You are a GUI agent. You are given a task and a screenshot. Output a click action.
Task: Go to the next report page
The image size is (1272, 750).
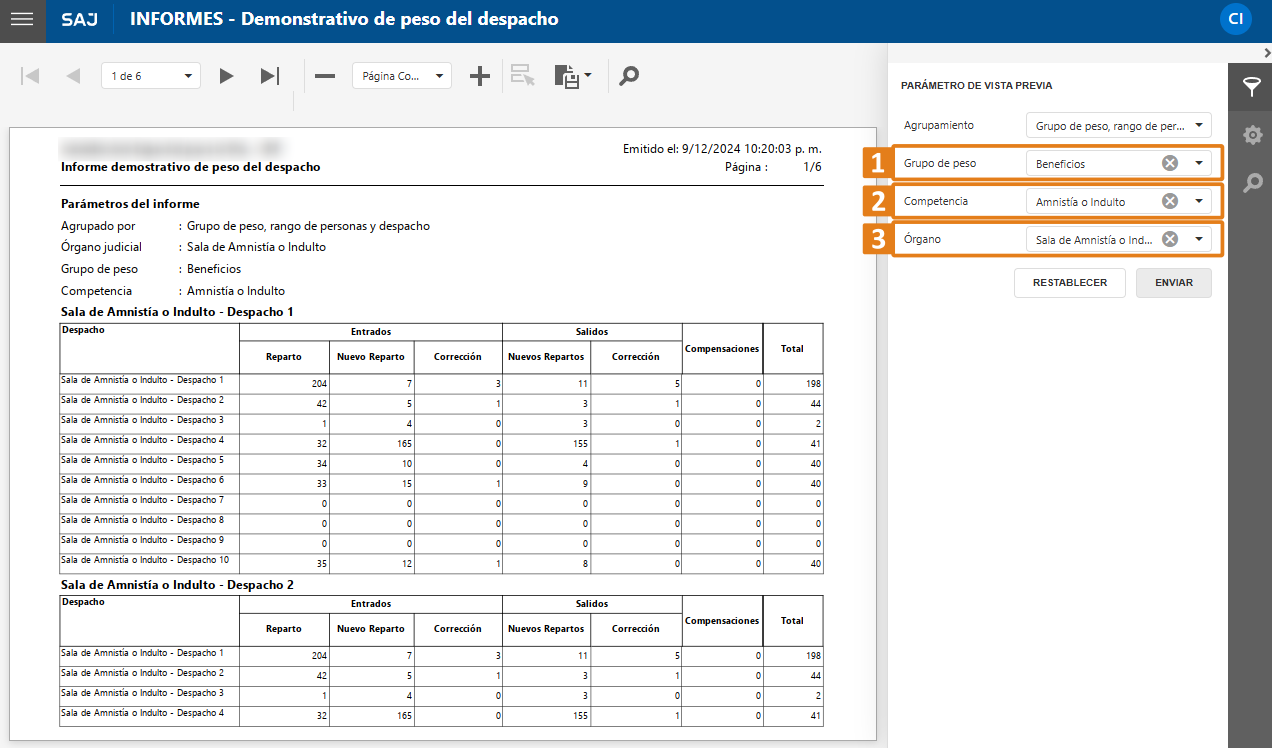coord(227,76)
